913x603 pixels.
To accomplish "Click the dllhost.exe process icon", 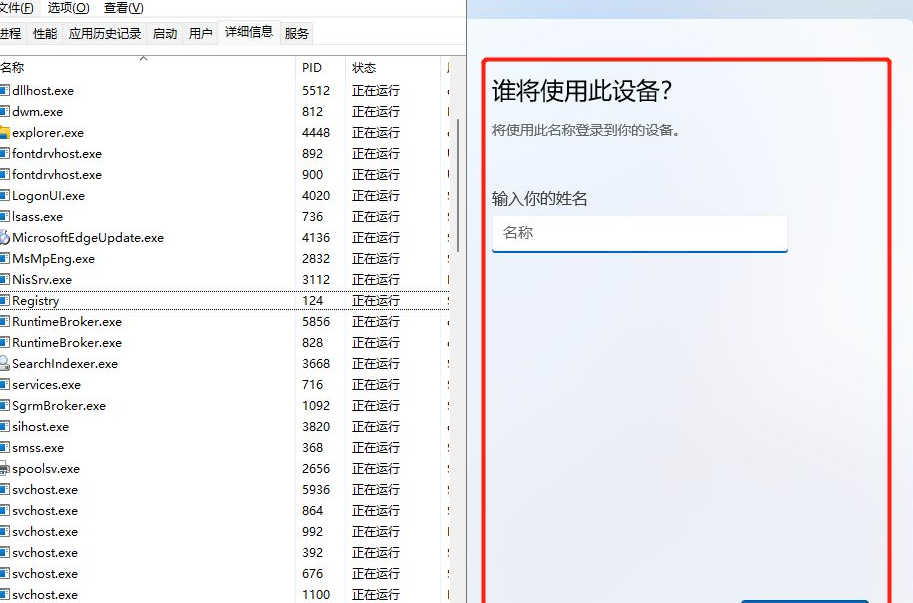I will coord(4,91).
